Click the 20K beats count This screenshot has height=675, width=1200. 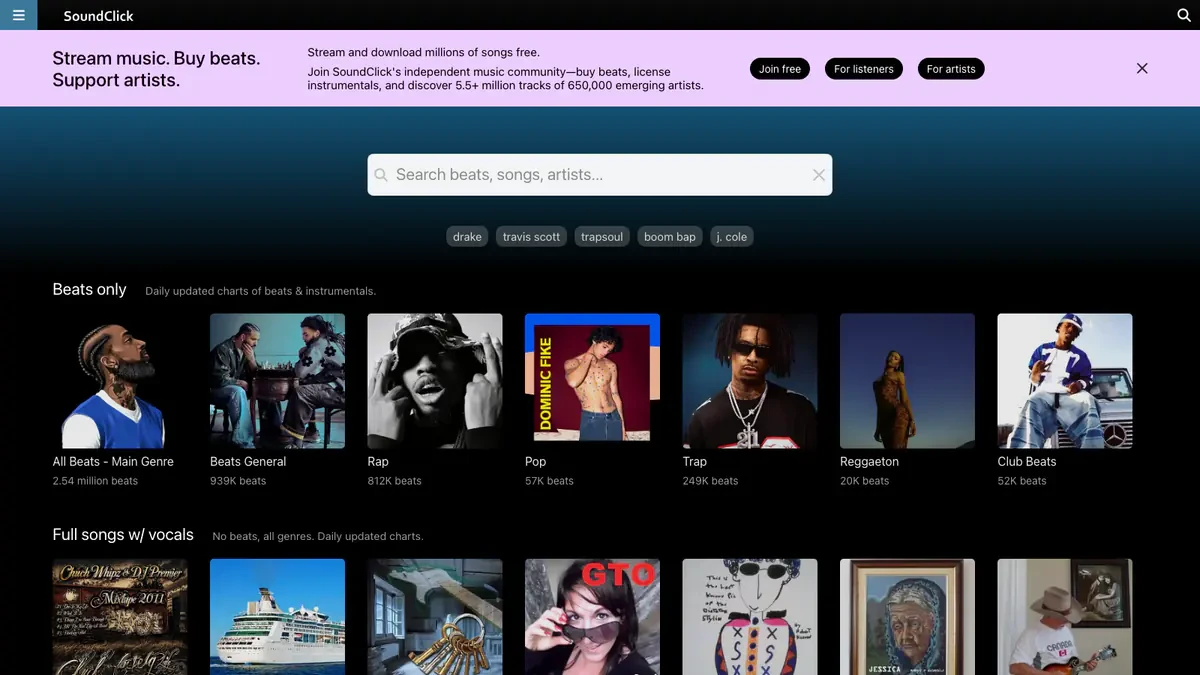pyautogui.click(x=864, y=481)
